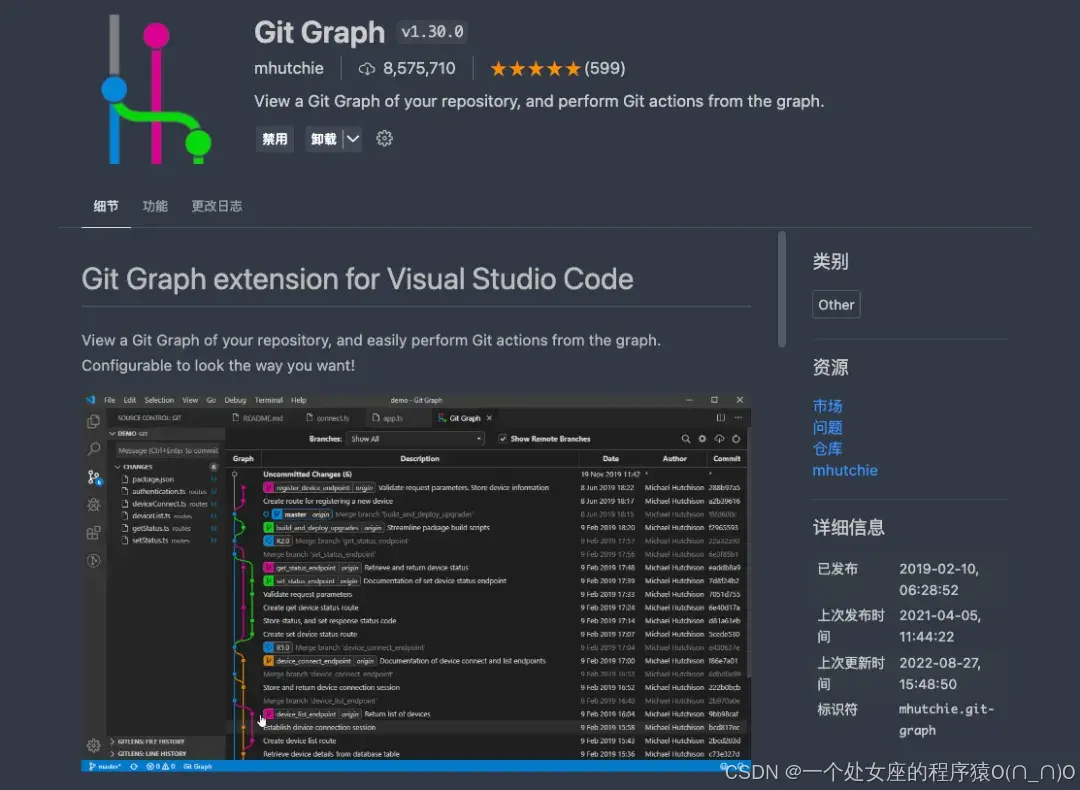
Task: Click the details page vertical scrollbar
Action: (782, 290)
